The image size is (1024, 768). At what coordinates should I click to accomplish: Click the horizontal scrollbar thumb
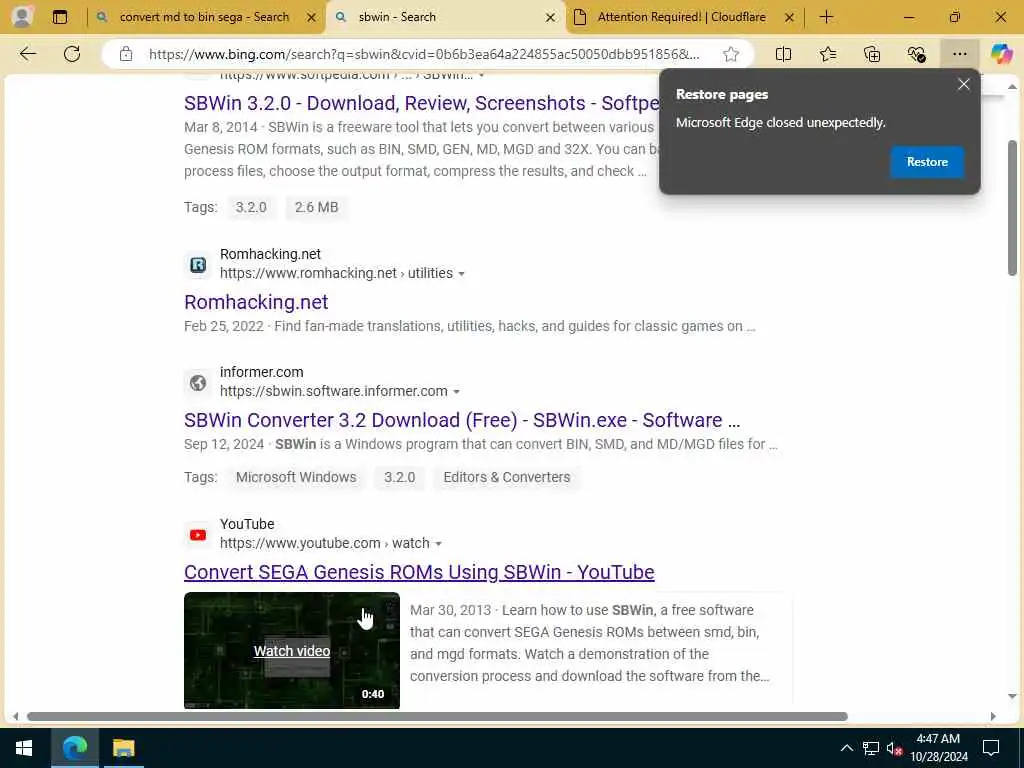click(x=437, y=716)
